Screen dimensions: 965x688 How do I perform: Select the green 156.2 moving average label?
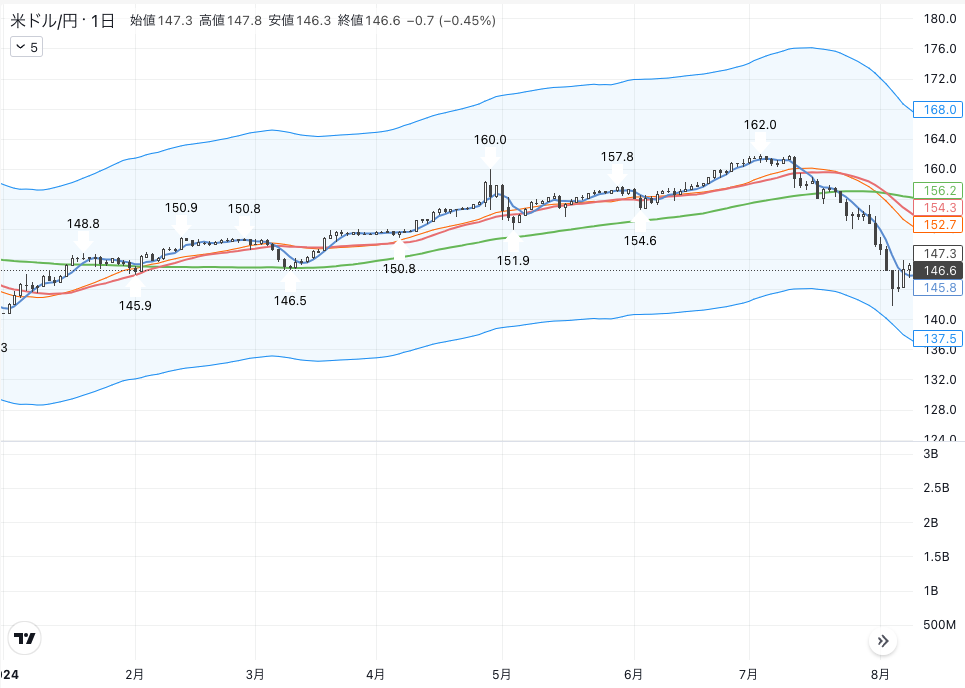939,191
